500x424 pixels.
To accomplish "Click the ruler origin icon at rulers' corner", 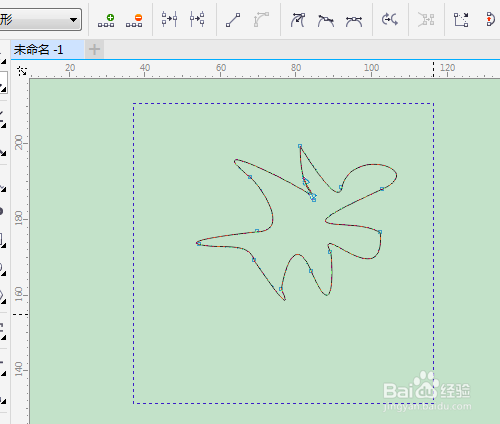I will (22, 71).
